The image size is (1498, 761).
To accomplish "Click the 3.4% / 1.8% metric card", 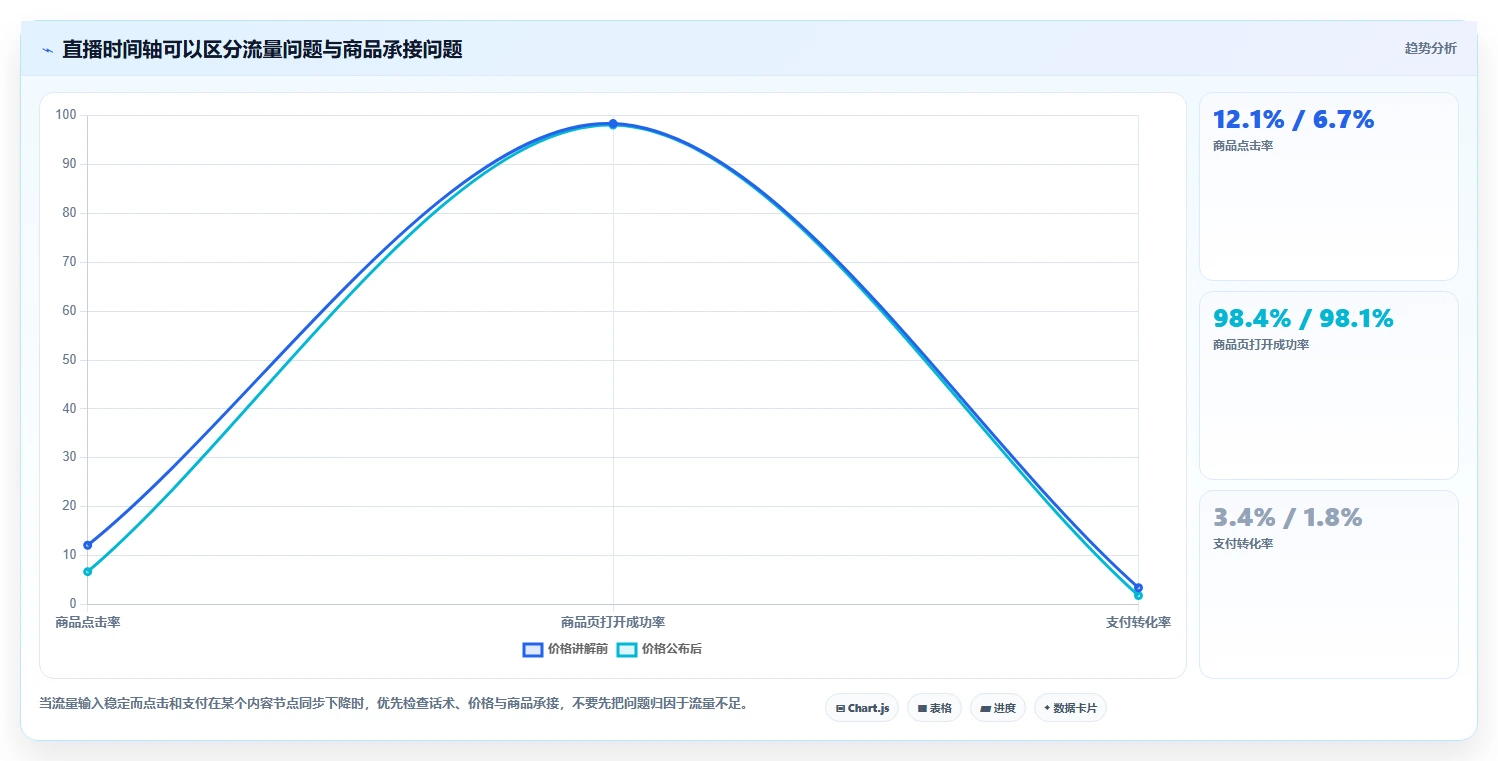I will coord(1328,584).
